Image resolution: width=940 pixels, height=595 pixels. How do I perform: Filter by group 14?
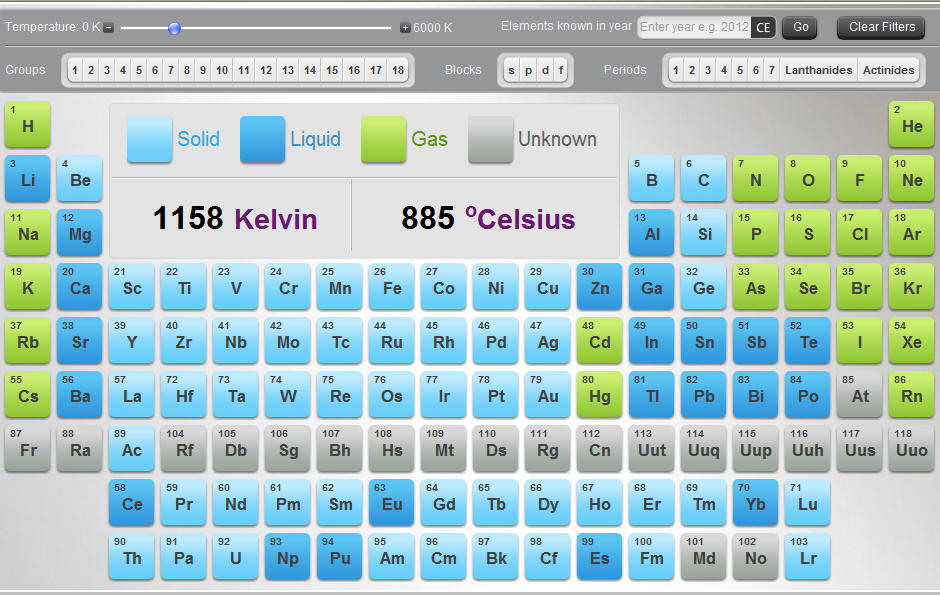coord(310,70)
